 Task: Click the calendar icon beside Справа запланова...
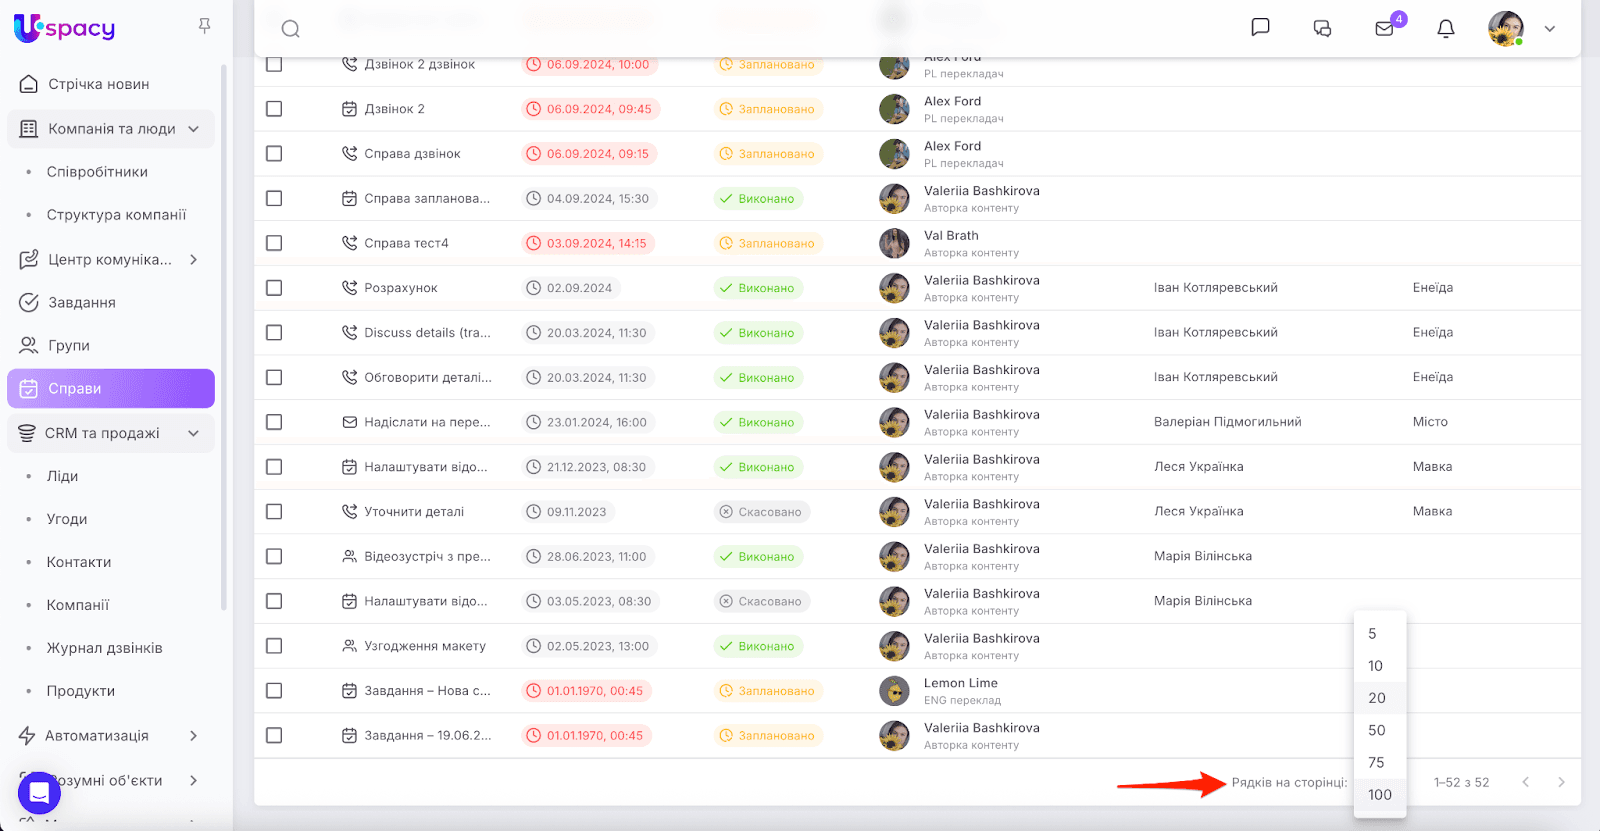pyautogui.click(x=349, y=199)
